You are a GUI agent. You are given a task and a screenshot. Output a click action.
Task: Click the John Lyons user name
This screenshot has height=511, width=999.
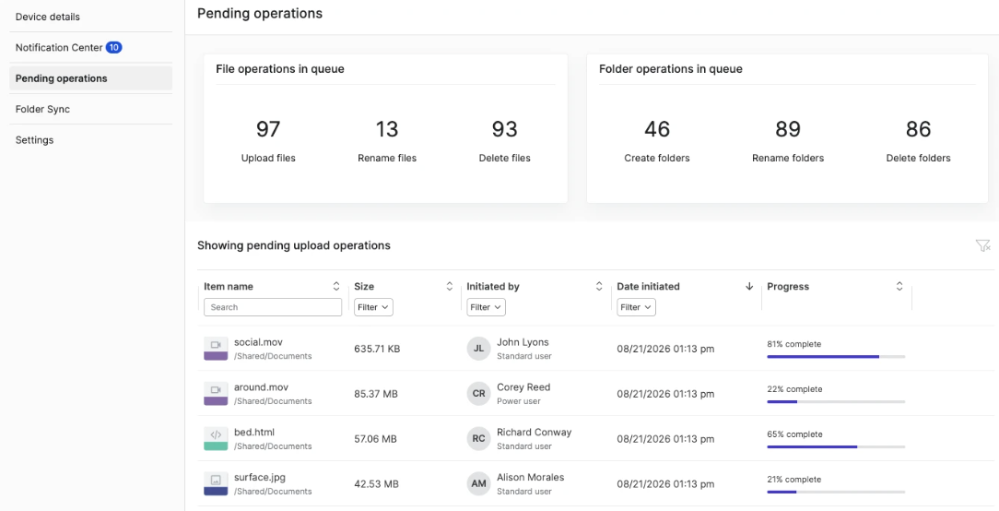click(522, 342)
